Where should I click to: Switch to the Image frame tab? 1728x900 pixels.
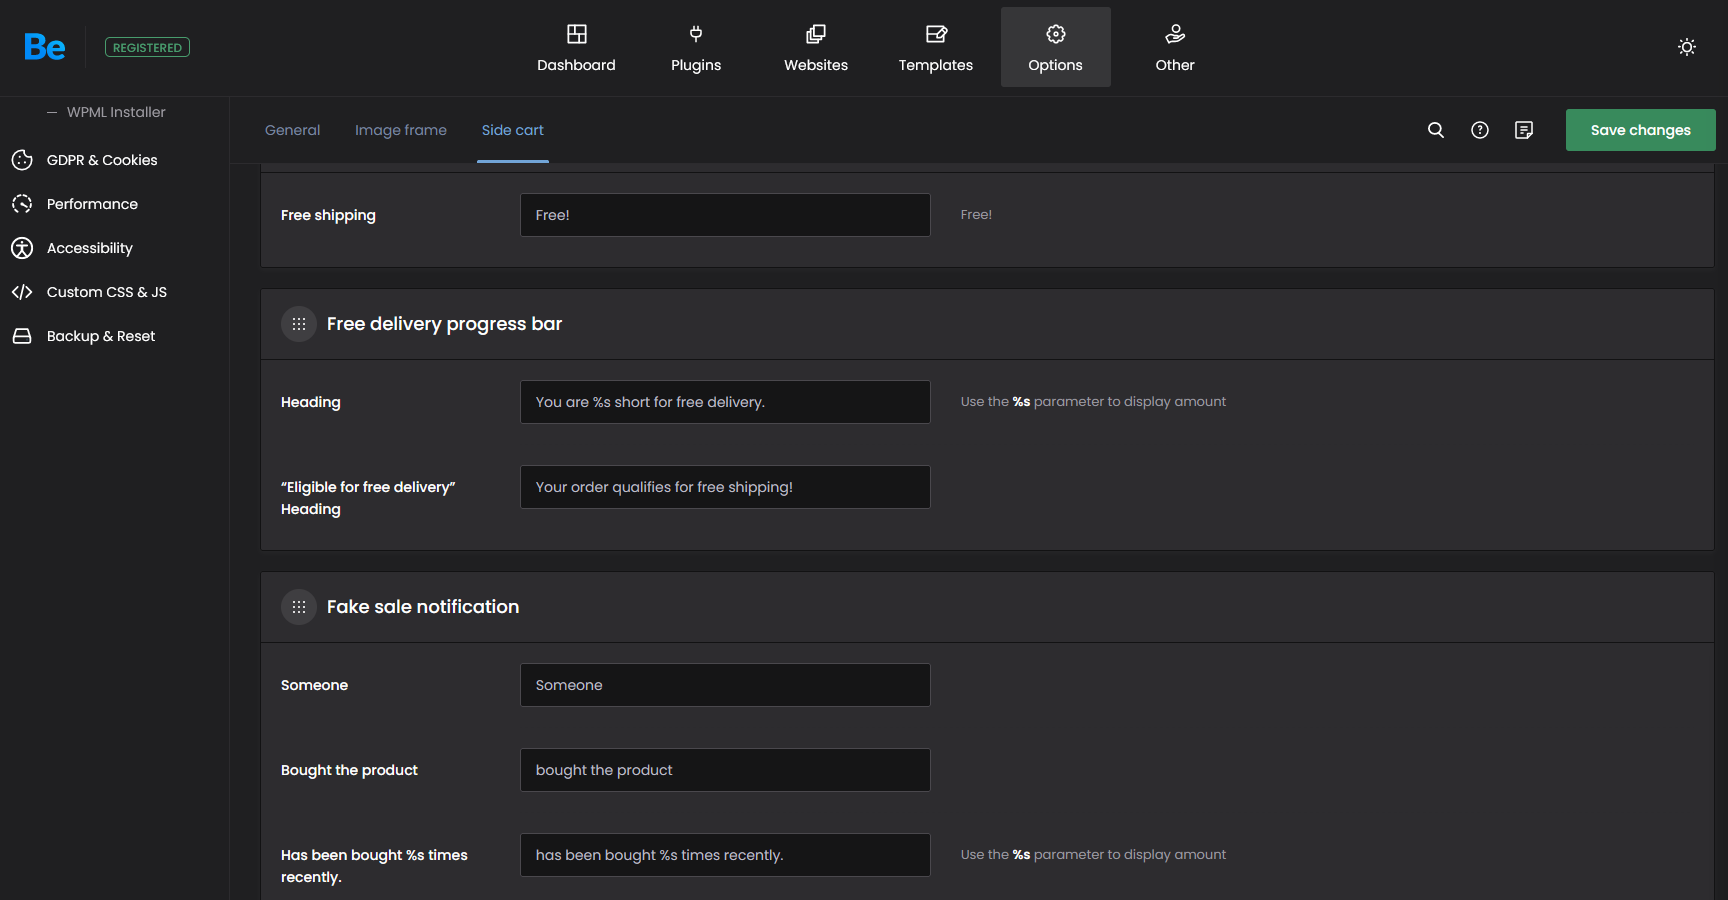(x=401, y=130)
